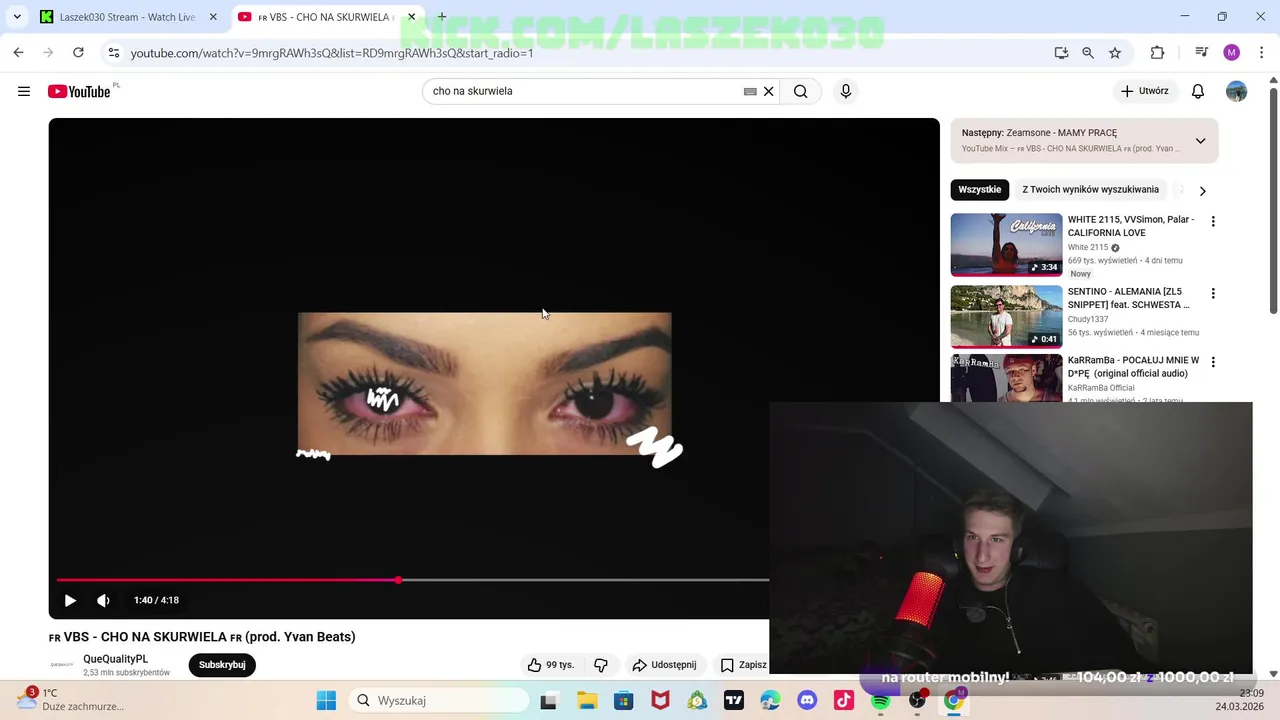This screenshot has height=720, width=1280.
Task: Open the tab search dropdown arrow
Action: (17, 17)
